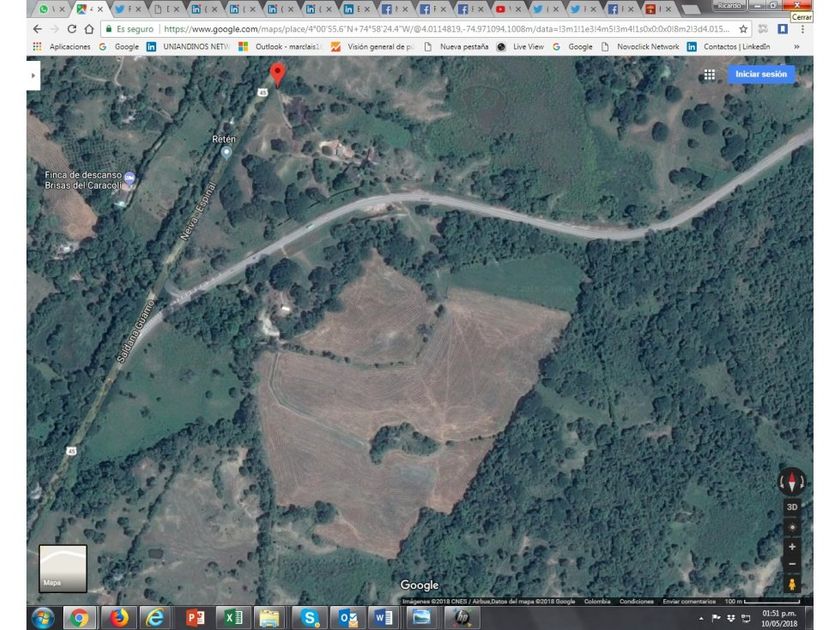
Task: Switch to the WhatsApp tab
Action: [50, 9]
